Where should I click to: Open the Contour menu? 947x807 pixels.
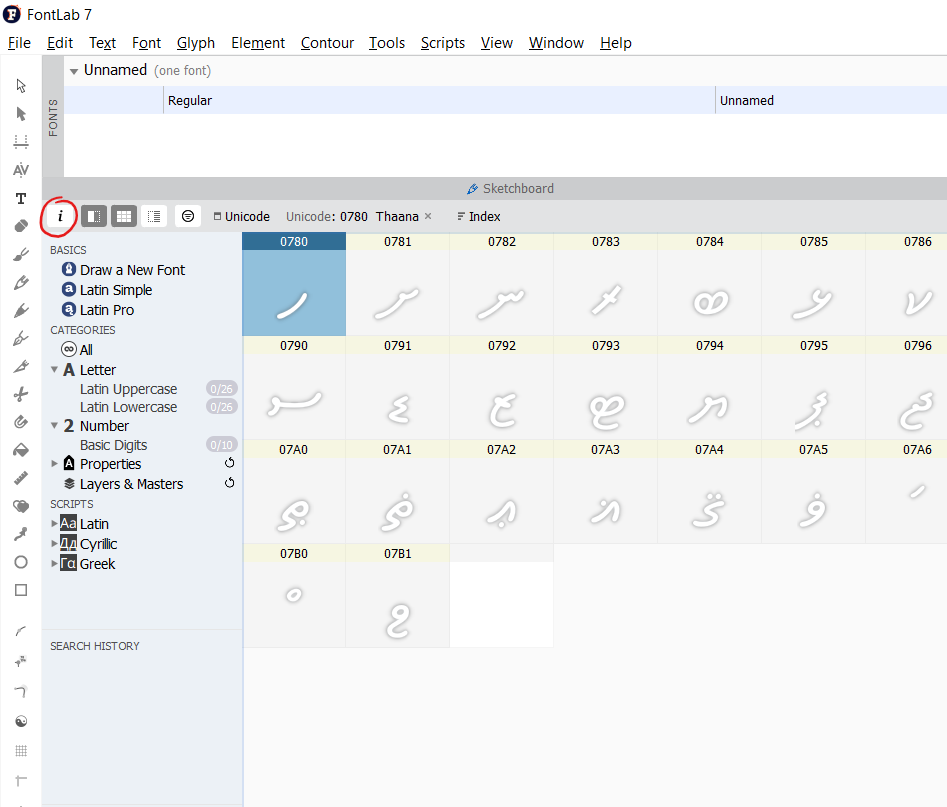327,43
